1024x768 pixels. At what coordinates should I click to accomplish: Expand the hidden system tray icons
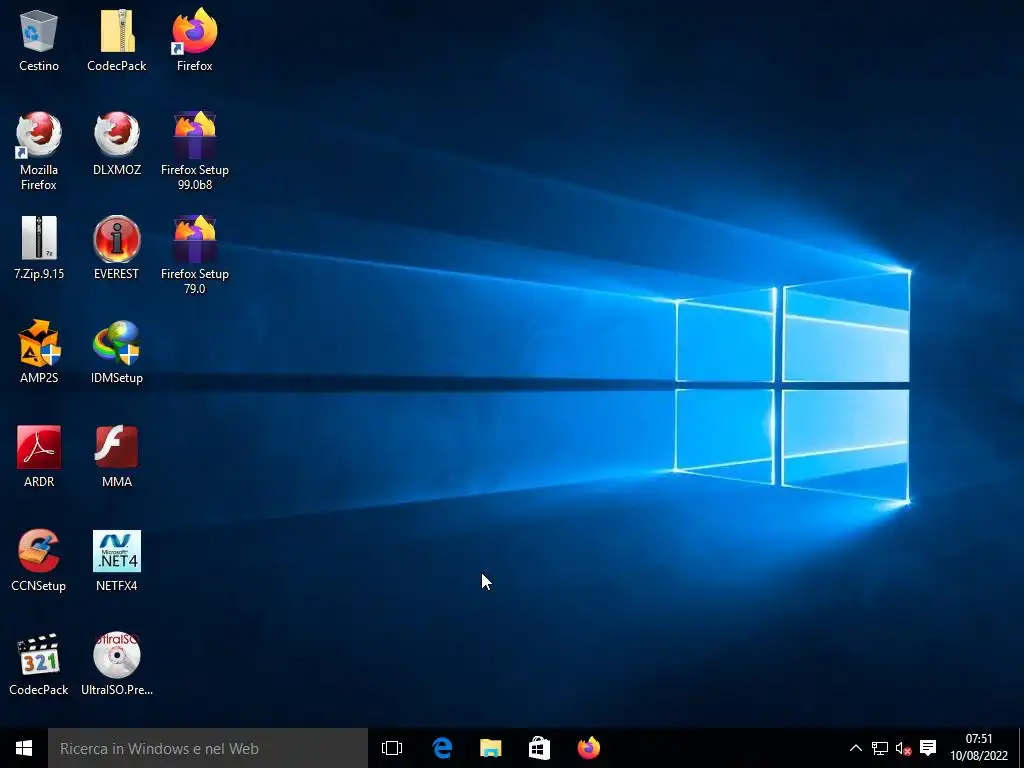[x=856, y=748]
